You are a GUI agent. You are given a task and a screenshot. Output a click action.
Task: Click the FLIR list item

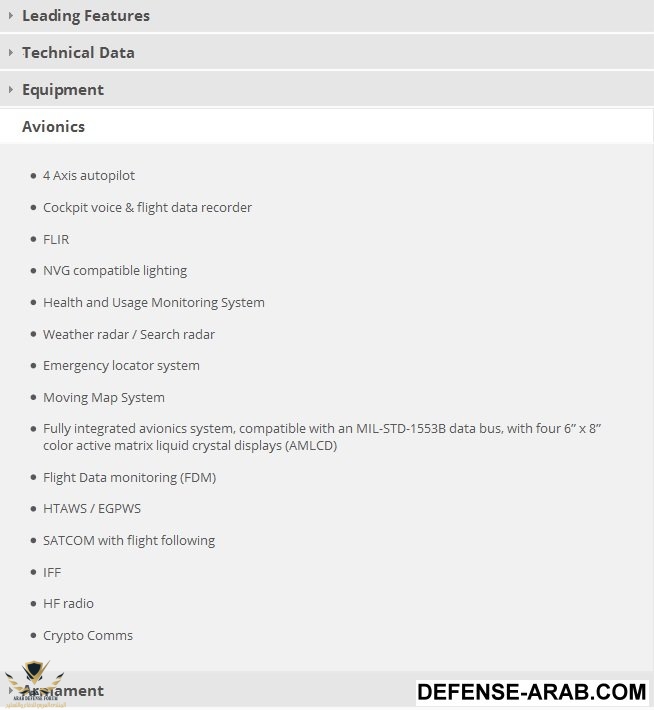[56, 239]
